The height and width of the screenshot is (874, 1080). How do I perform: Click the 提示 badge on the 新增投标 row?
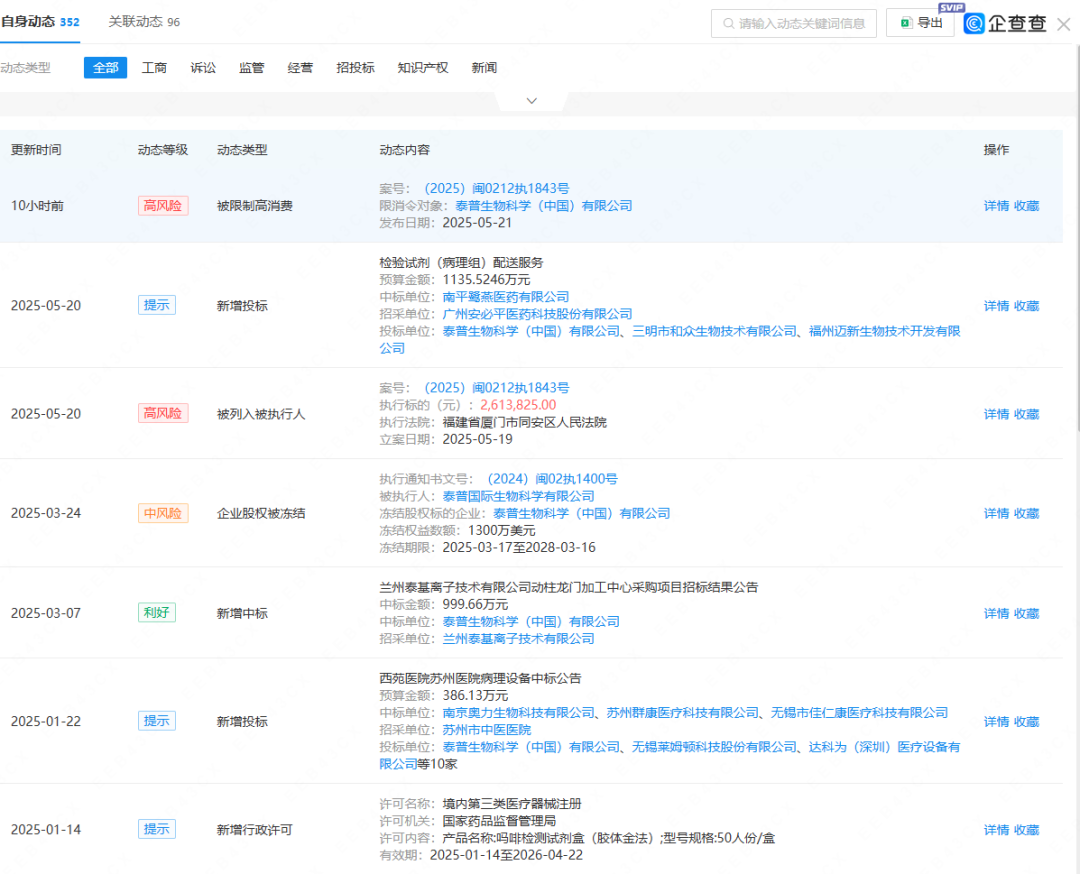[156, 305]
